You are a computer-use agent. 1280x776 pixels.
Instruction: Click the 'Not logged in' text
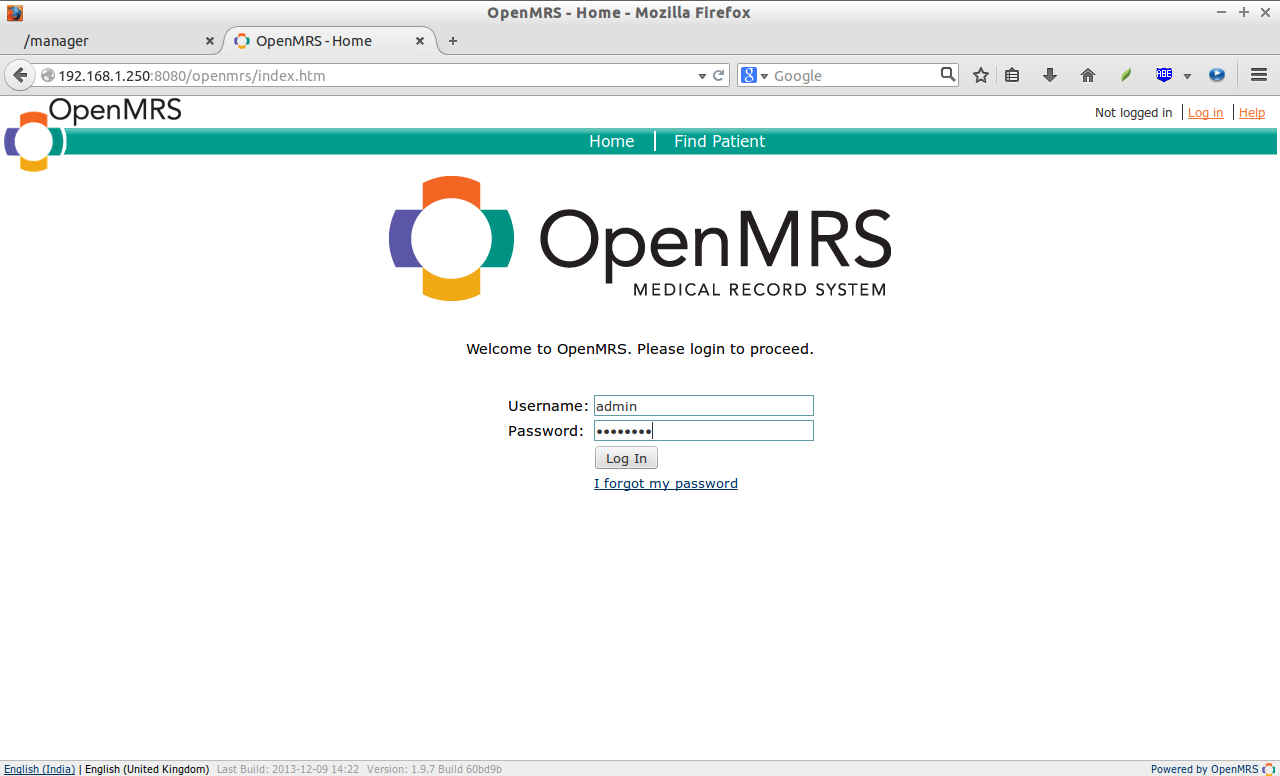tap(1133, 113)
